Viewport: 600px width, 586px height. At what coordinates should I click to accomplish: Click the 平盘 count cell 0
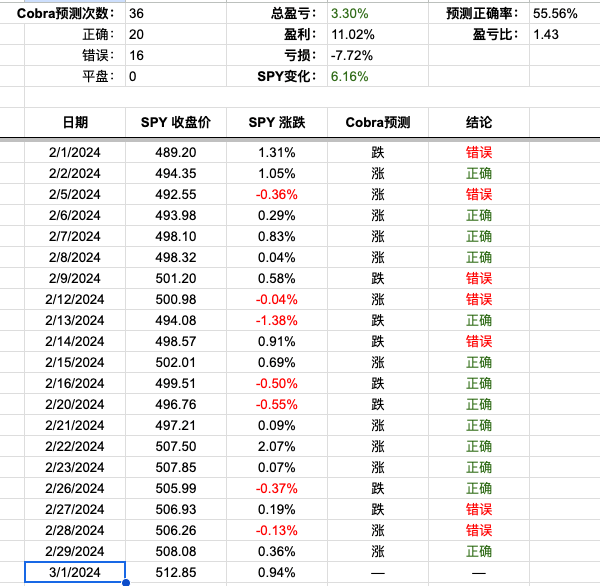176,77
